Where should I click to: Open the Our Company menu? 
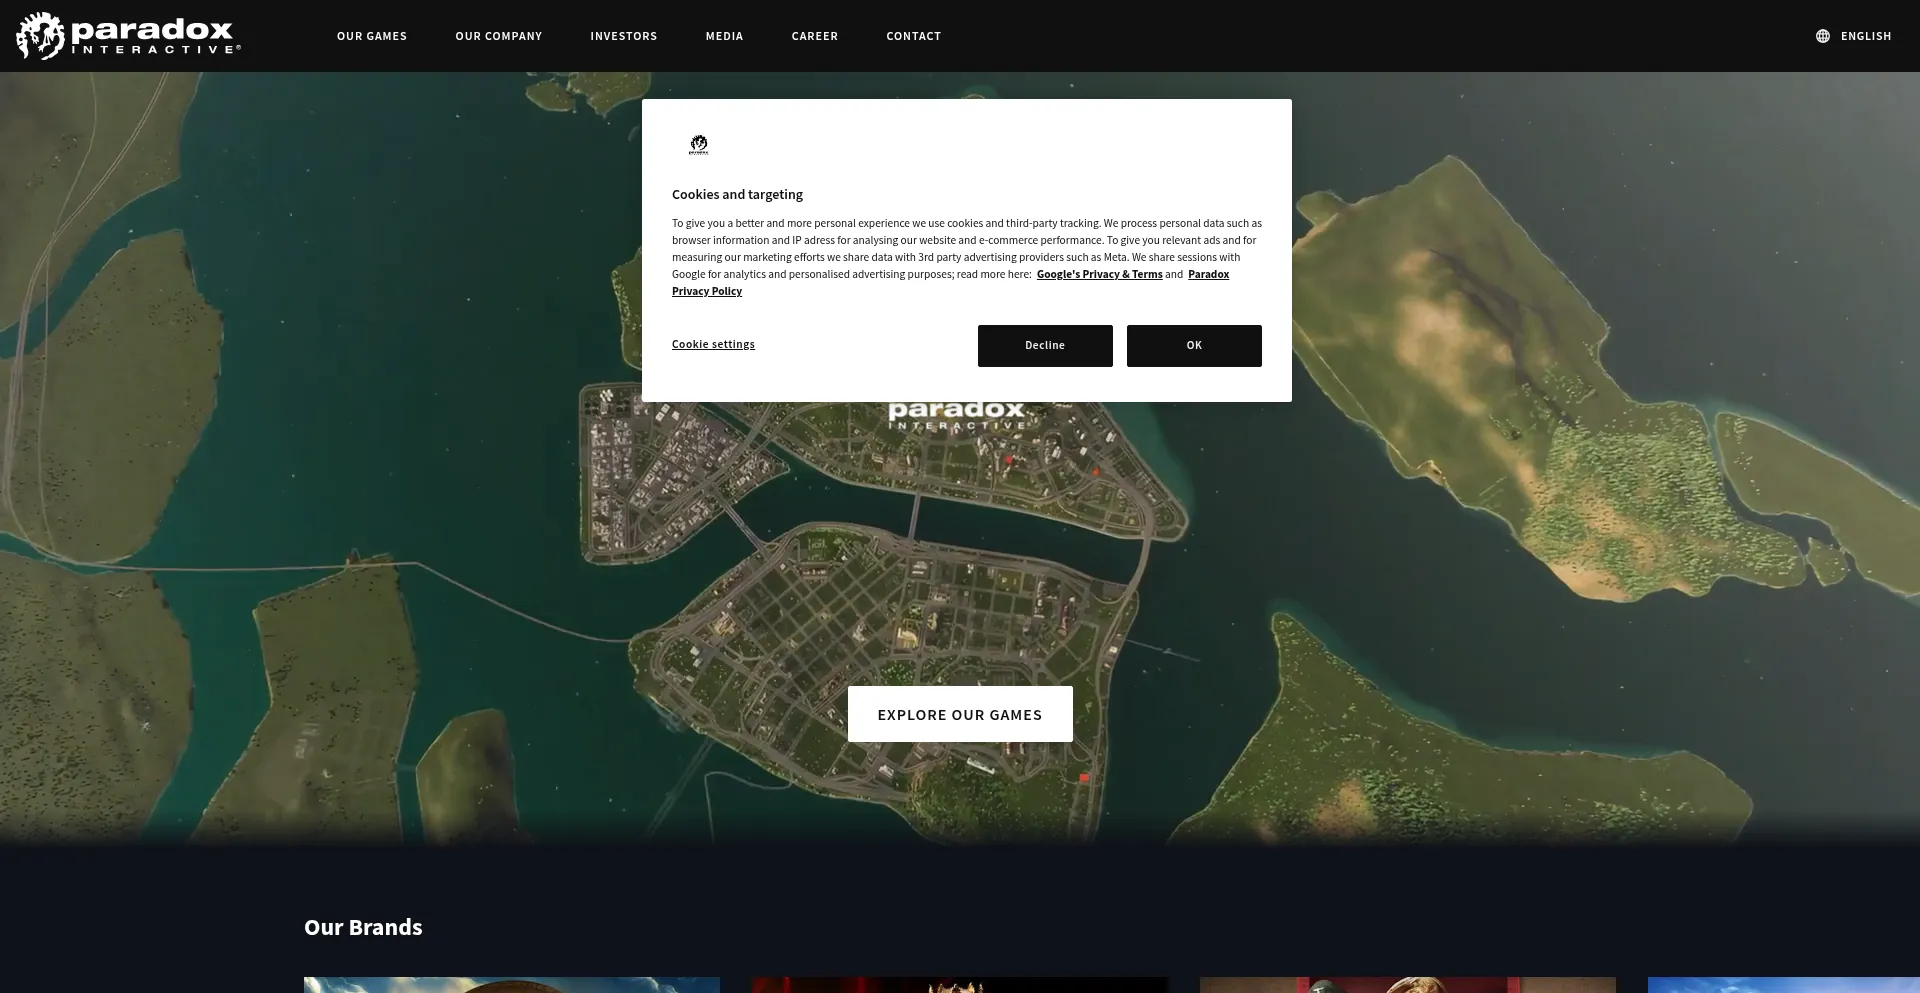499,36
